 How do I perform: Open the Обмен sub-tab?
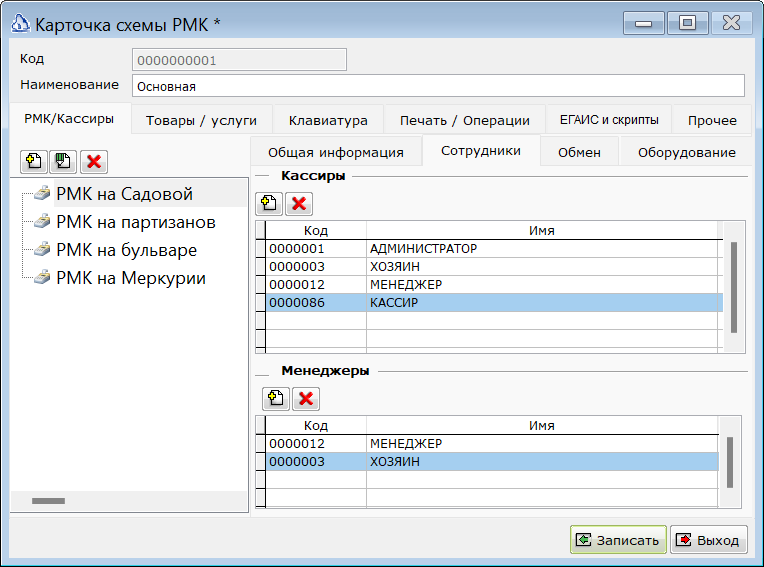click(579, 152)
